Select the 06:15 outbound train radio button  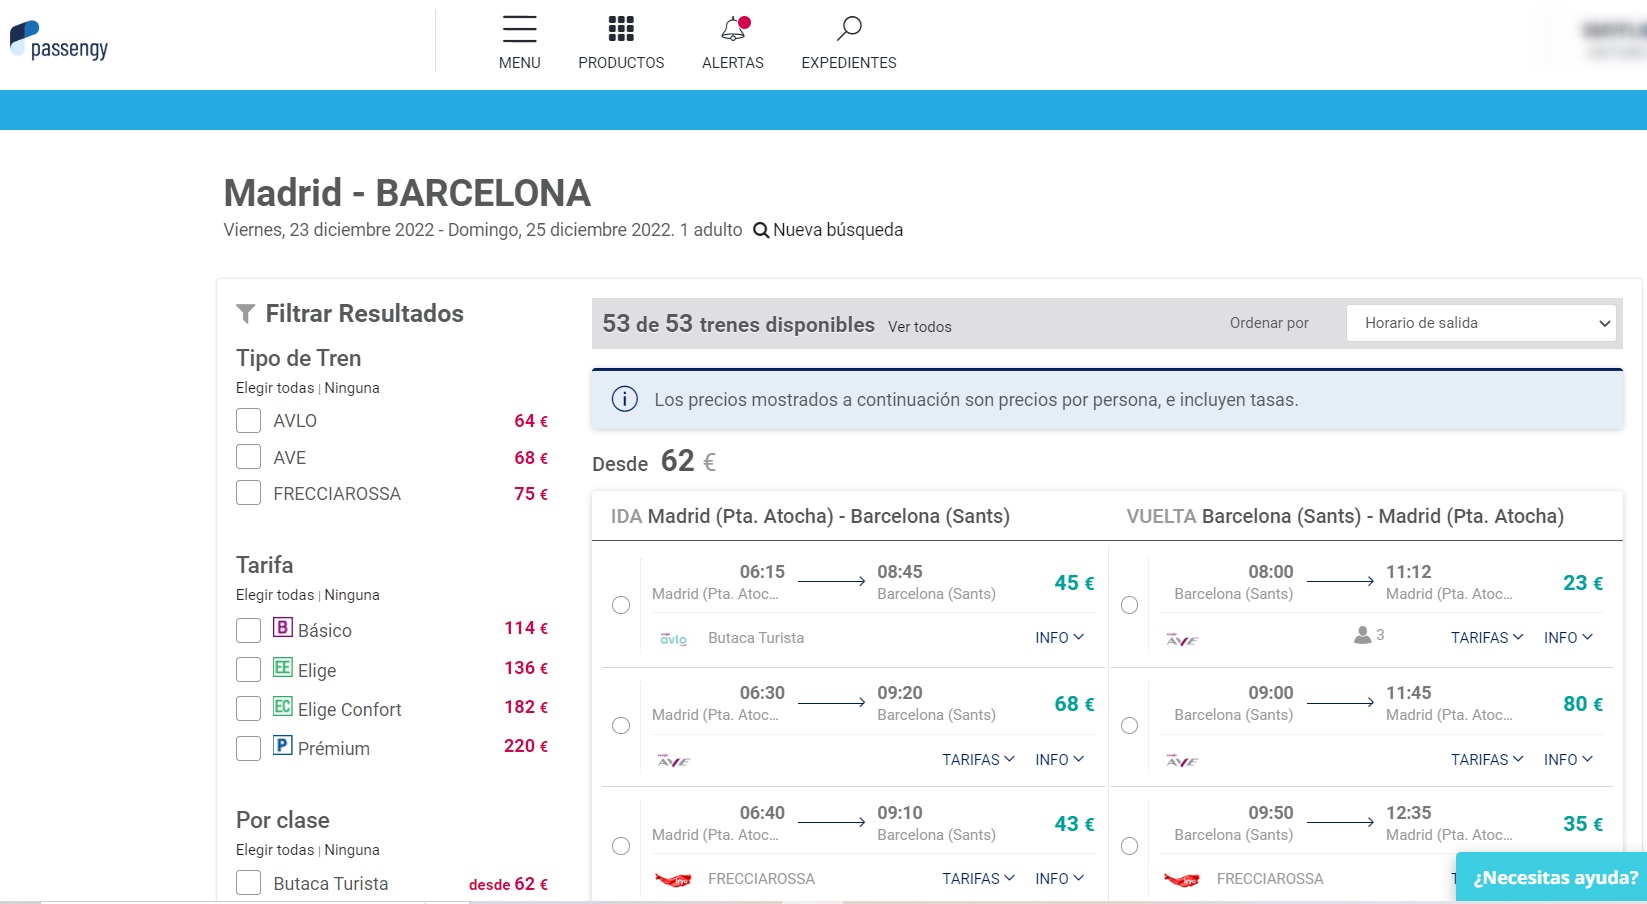tap(621, 605)
